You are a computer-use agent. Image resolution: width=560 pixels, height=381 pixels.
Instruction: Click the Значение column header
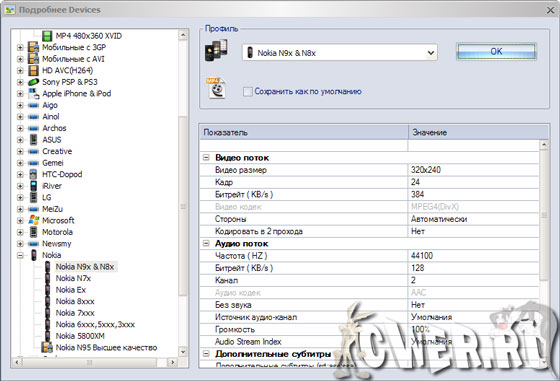[478, 132]
